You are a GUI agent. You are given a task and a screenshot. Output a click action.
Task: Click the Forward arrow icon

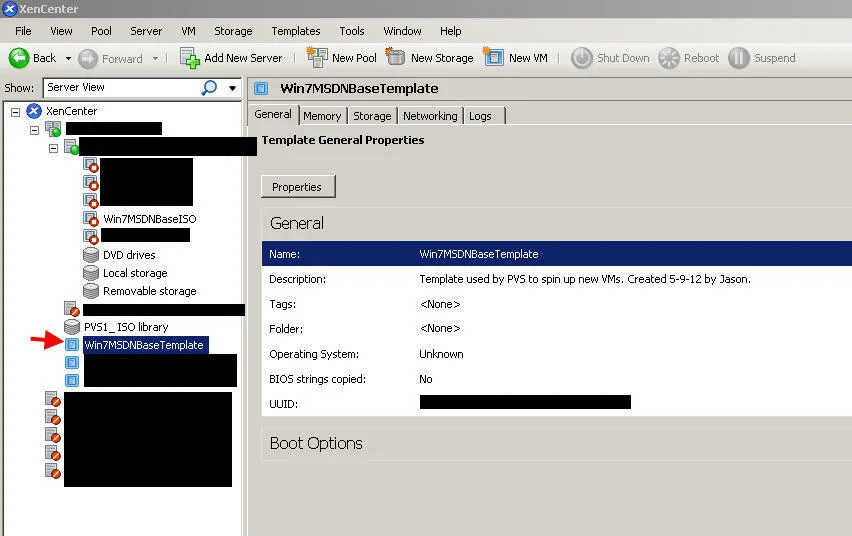(87, 59)
